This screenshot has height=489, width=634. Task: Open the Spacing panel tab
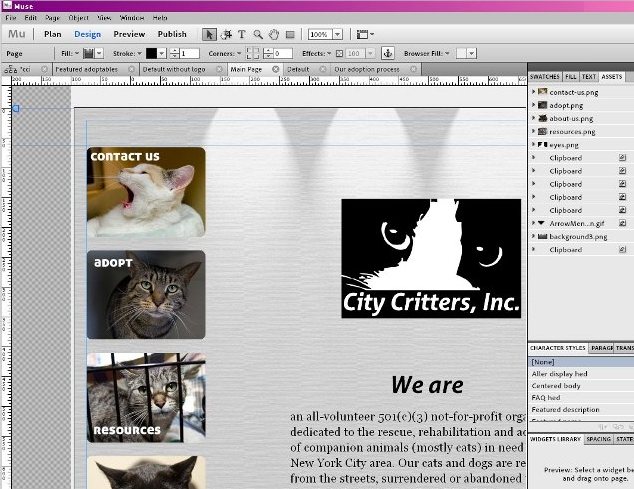(598, 438)
